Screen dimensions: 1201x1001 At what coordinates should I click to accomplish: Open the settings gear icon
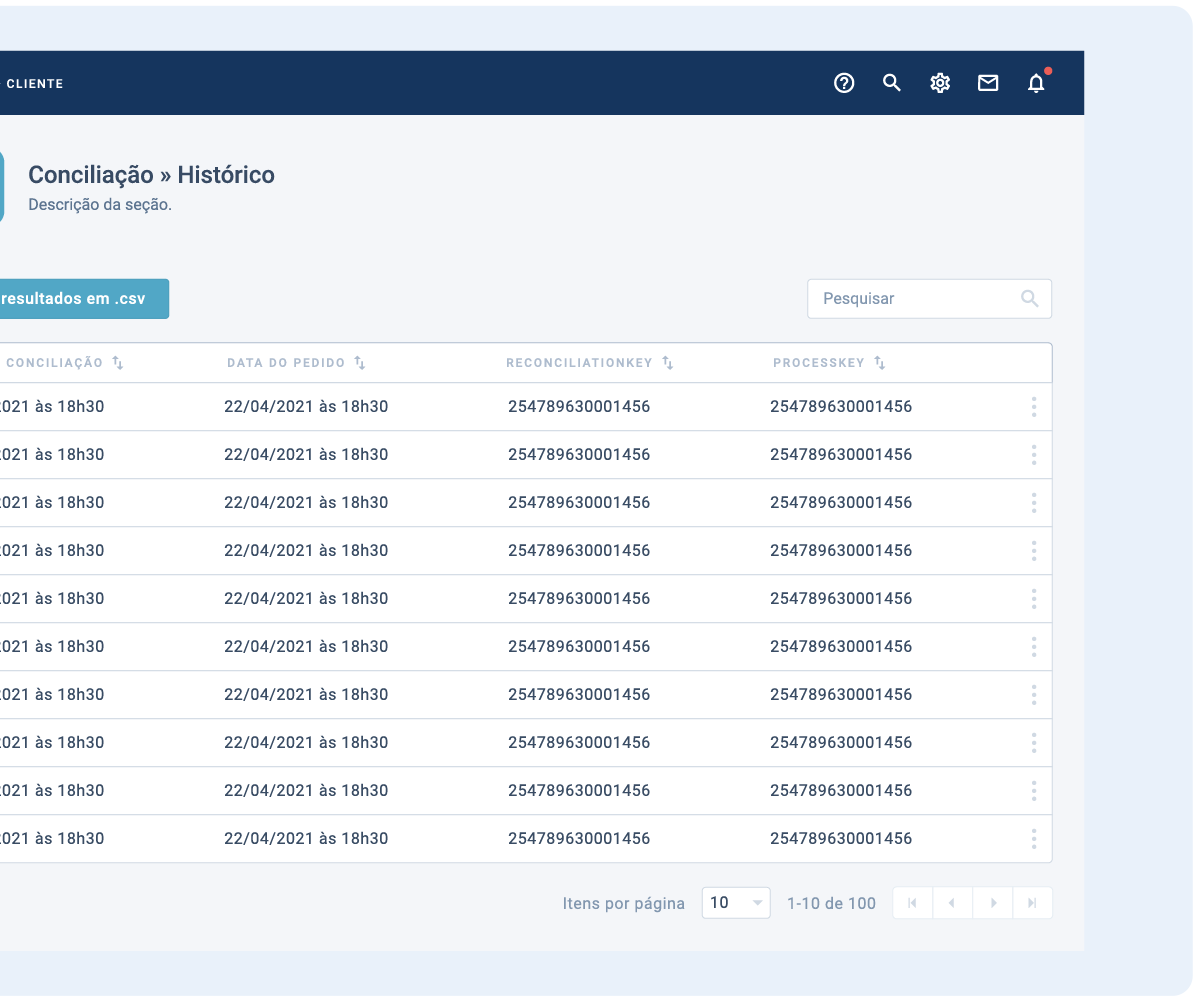(x=940, y=83)
